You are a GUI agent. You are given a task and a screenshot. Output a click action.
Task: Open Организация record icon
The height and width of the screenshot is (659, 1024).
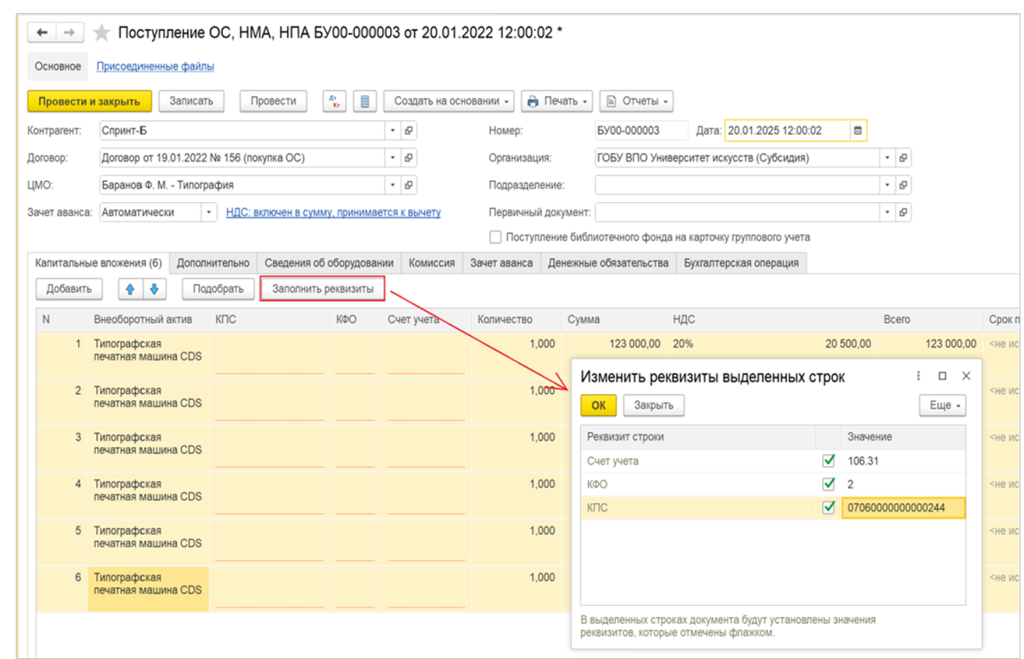coord(903,157)
